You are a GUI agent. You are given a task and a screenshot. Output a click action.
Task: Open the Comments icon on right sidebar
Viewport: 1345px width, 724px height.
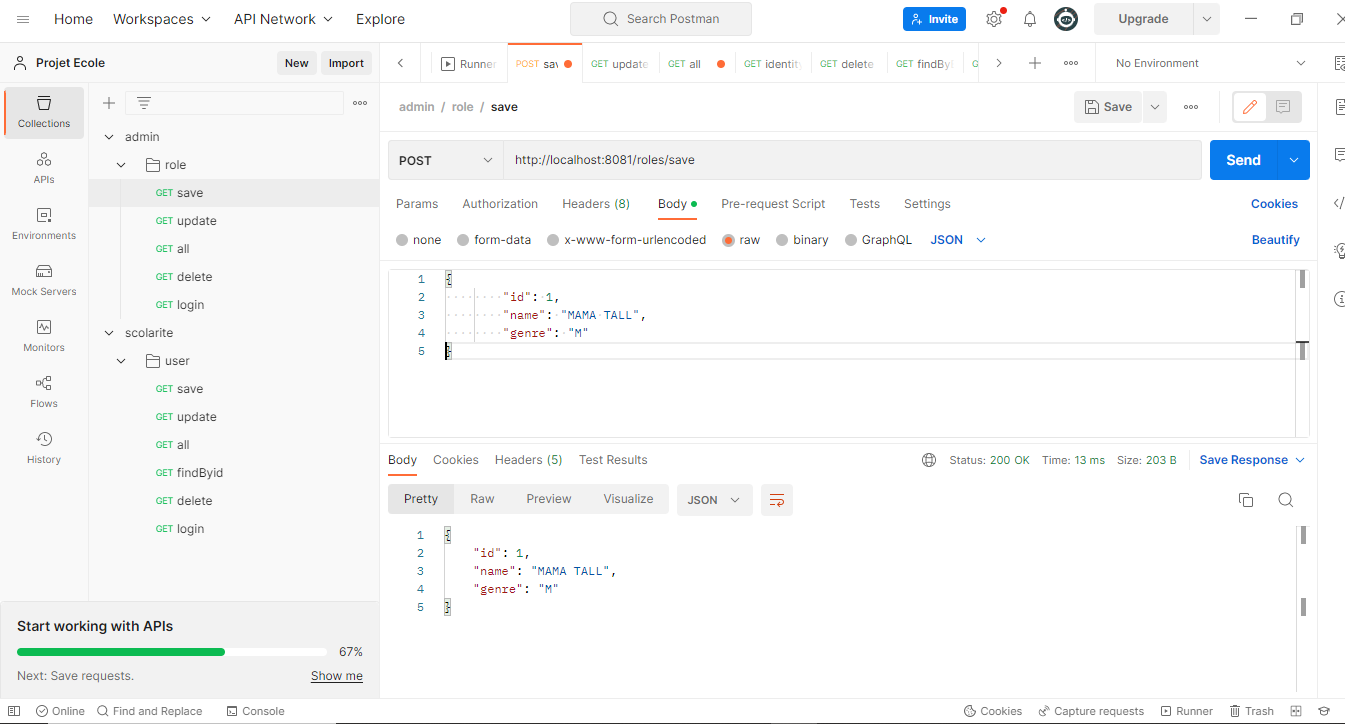(x=1339, y=155)
